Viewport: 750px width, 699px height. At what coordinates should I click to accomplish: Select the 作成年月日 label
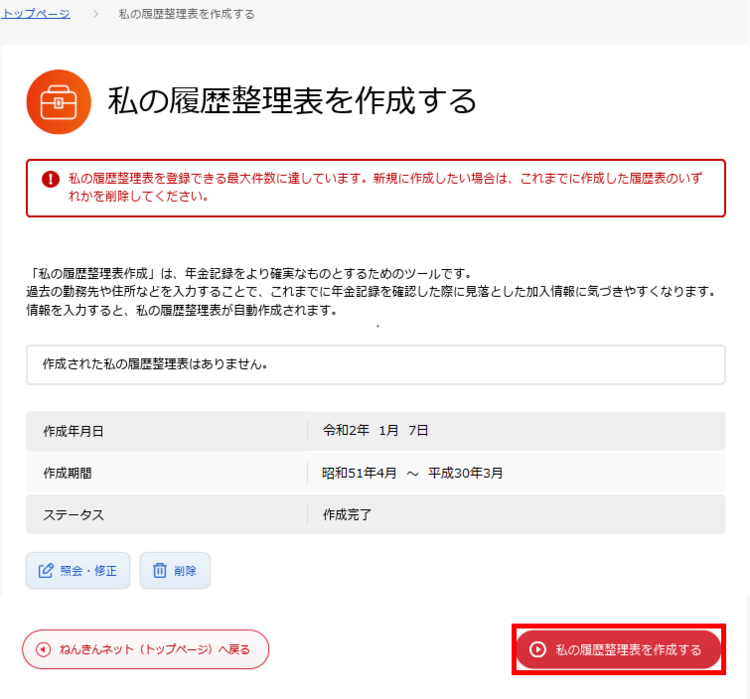(x=73, y=431)
